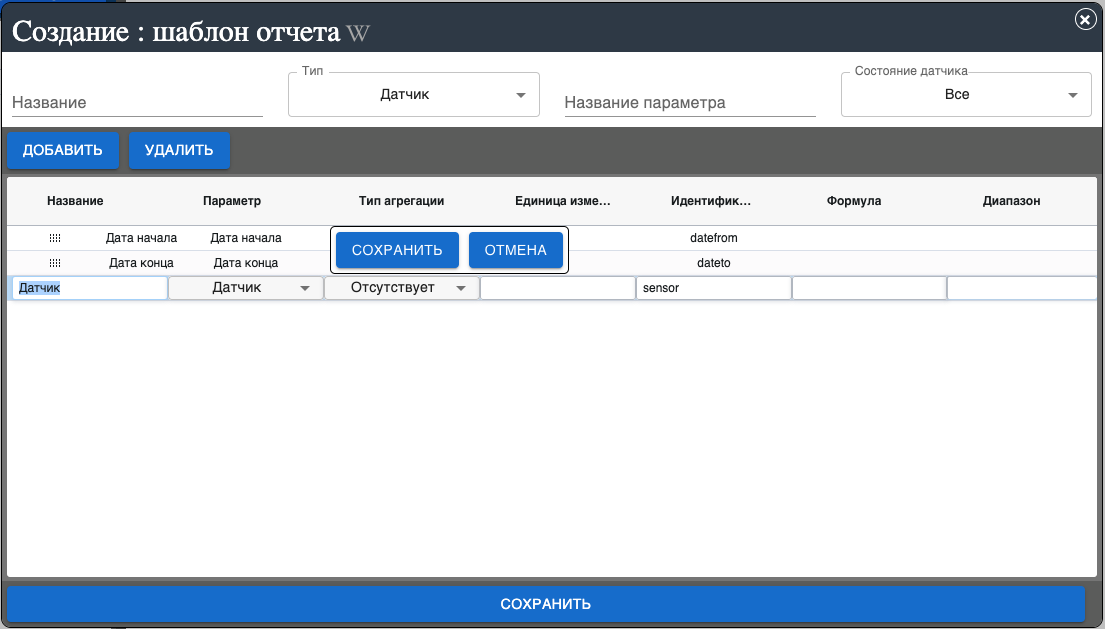Click the small СОХРАНИТЬ button in popup

click(397, 250)
